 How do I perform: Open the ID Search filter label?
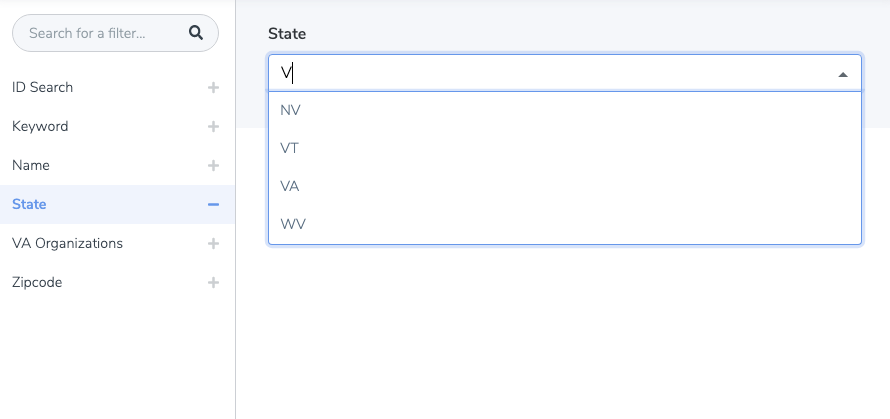pos(42,88)
